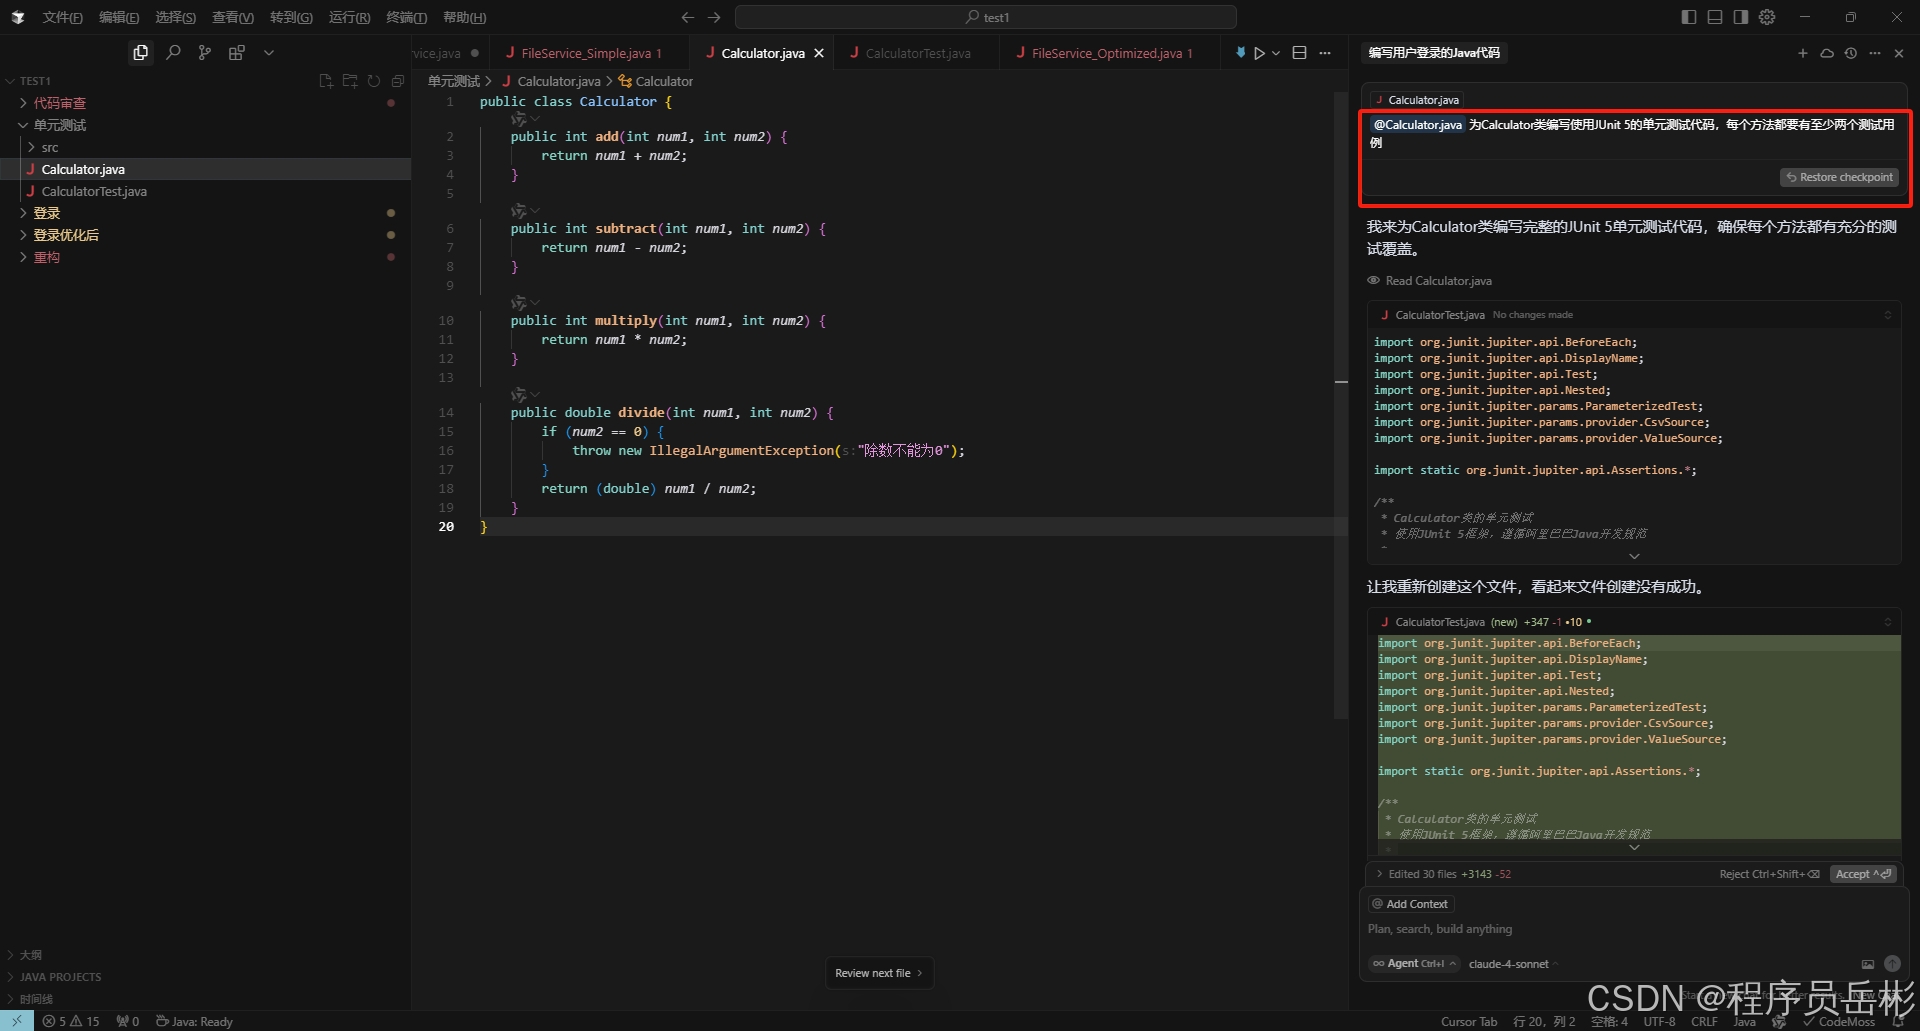Collapse all folders in explorer
The height and width of the screenshot is (1031, 1920).
pos(398,81)
